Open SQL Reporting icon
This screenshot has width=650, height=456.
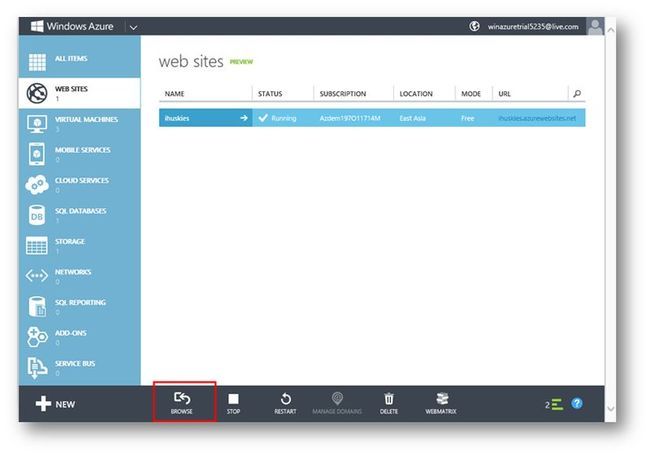point(37,306)
